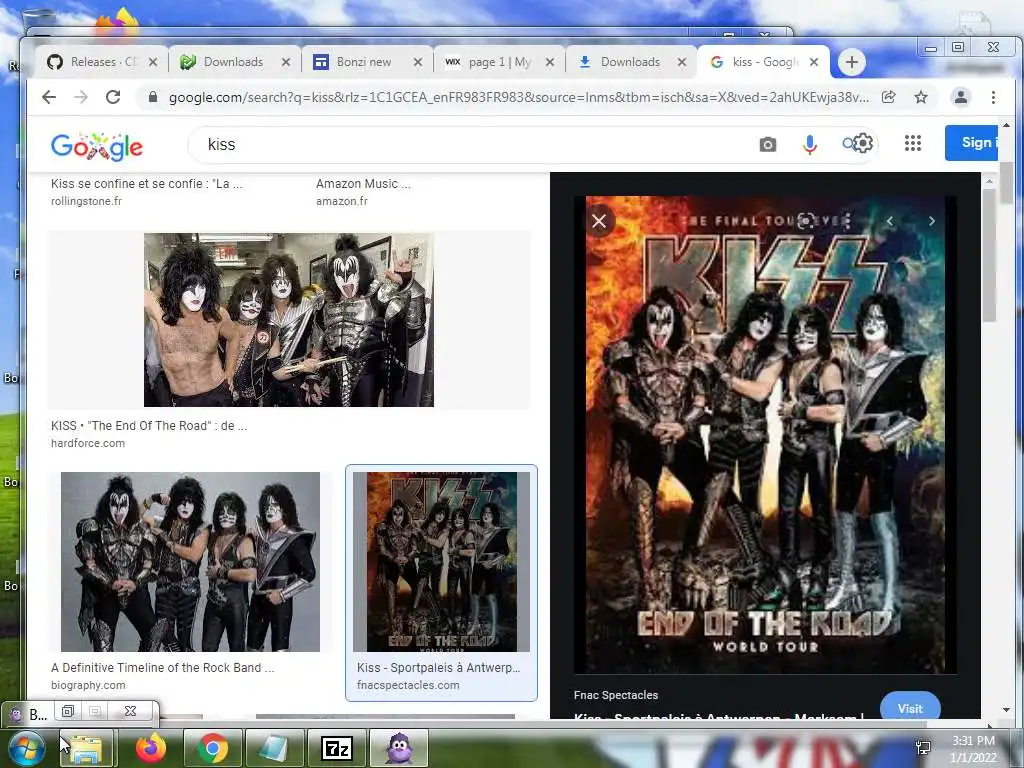This screenshot has width=1024, height=768.
Task: Click Fnac Spectacles source label
Action: (616, 695)
